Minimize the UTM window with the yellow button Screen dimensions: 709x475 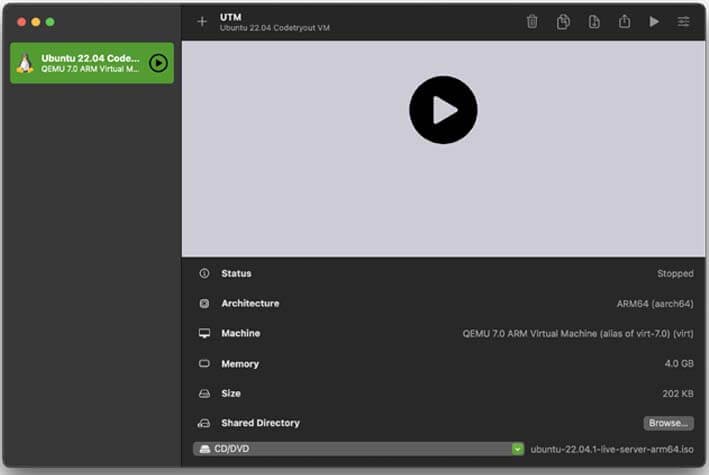coord(36,22)
